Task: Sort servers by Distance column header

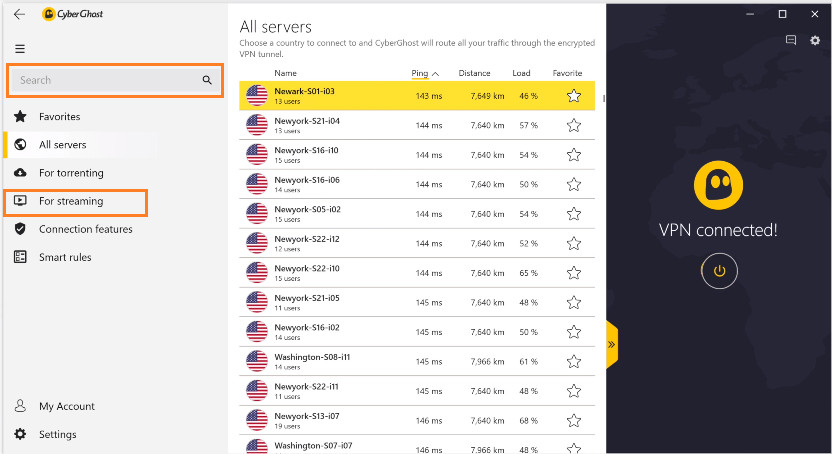Action: pos(474,73)
